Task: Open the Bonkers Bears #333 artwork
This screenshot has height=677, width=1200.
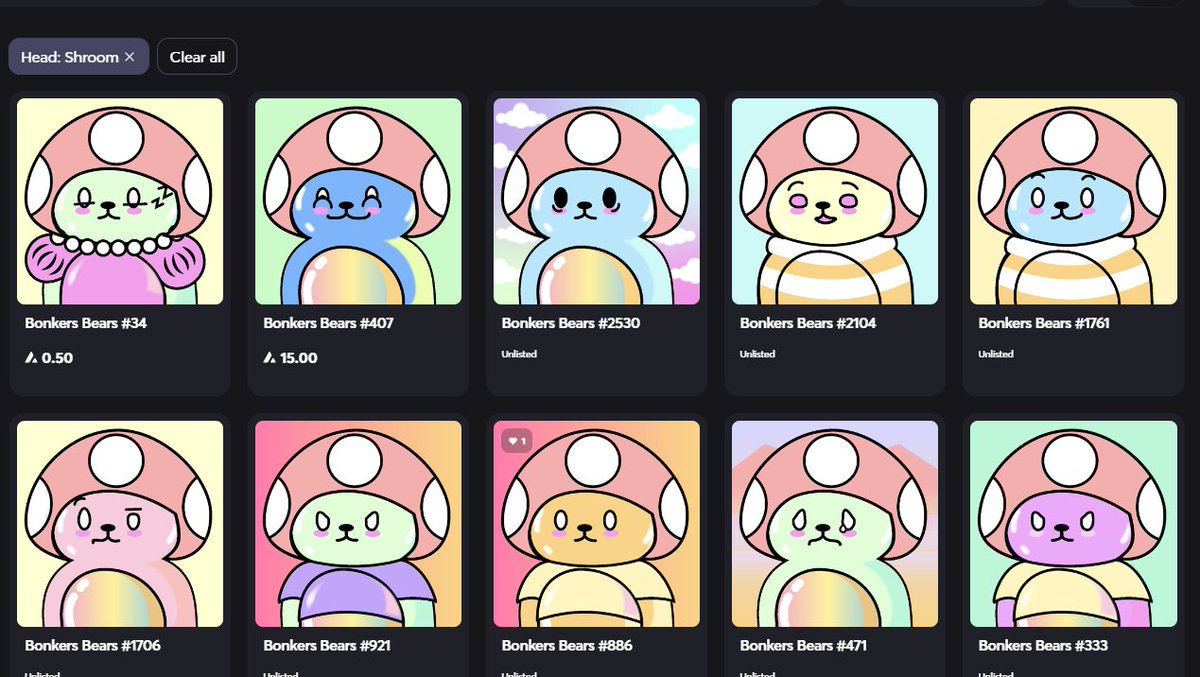Action: click(x=1073, y=522)
